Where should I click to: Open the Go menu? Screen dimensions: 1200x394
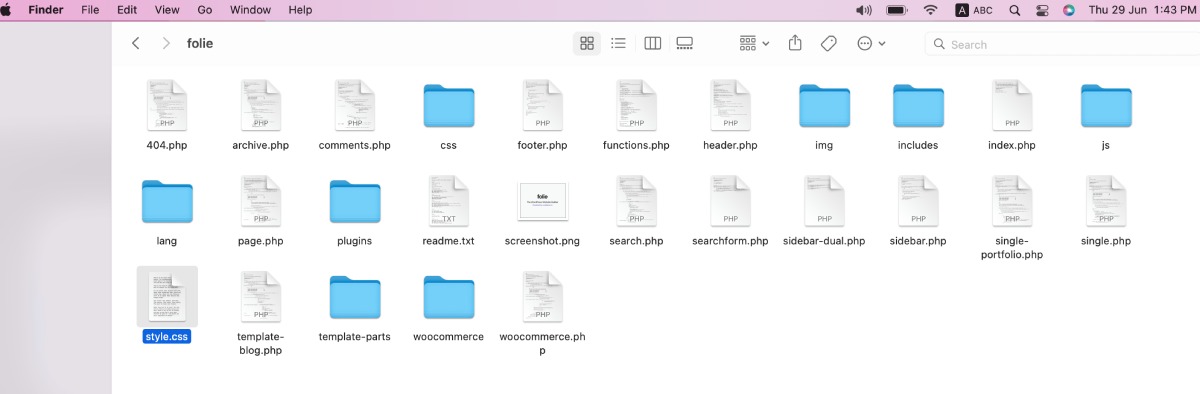coord(205,9)
